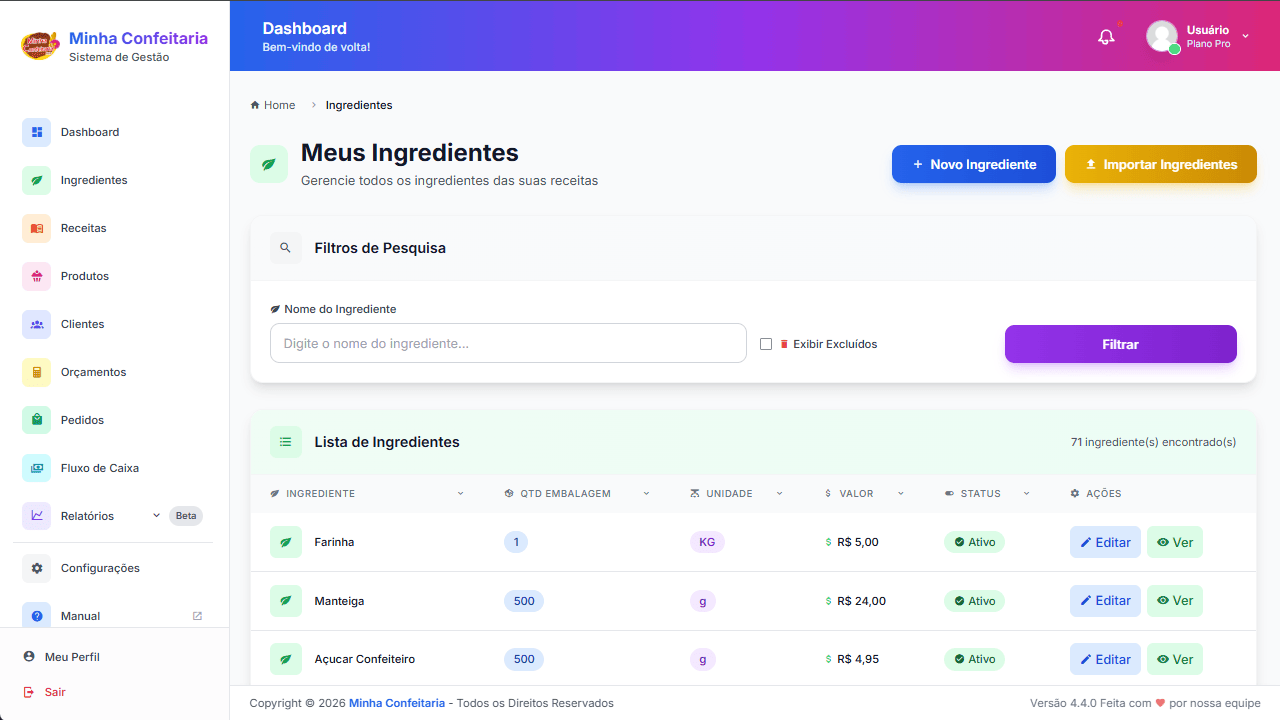
Task: Go to Dashboard in the sidebar
Action: point(90,132)
